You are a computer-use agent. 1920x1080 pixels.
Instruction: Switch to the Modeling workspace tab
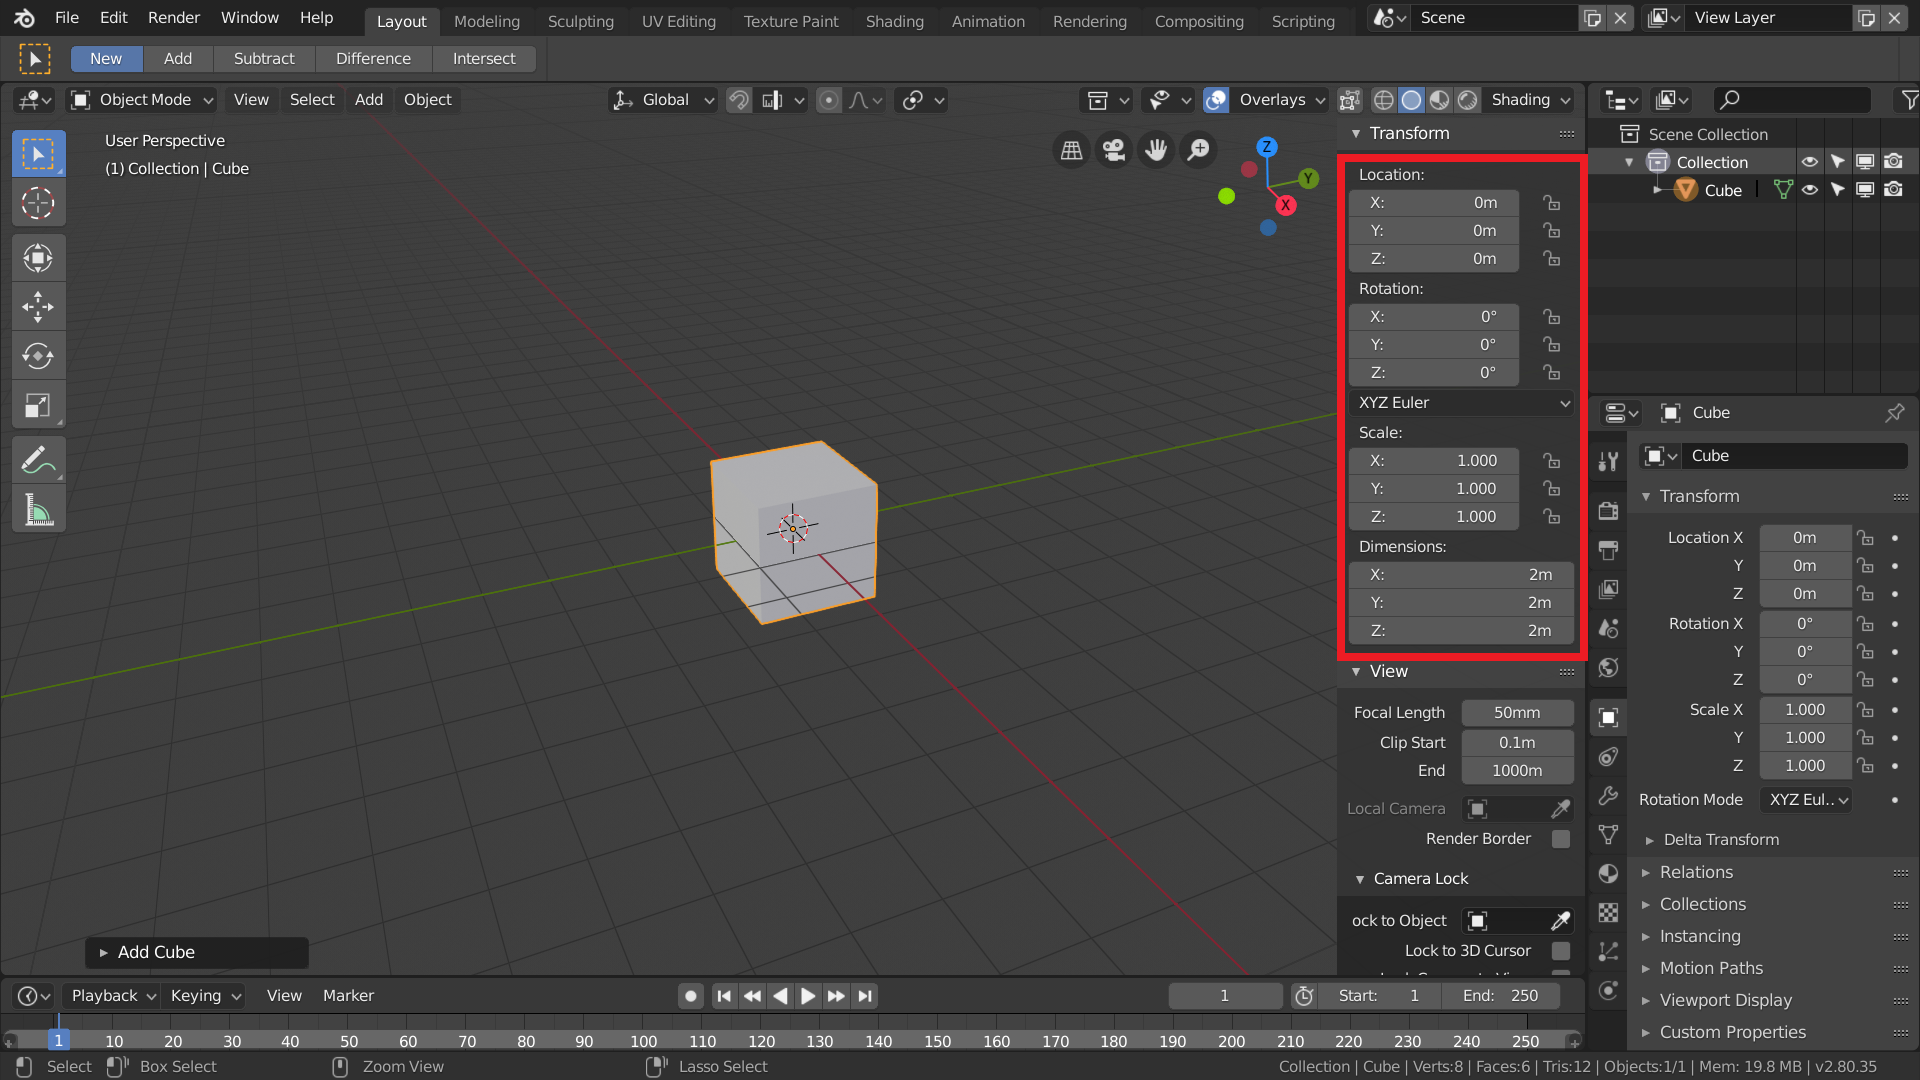(x=487, y=21)
